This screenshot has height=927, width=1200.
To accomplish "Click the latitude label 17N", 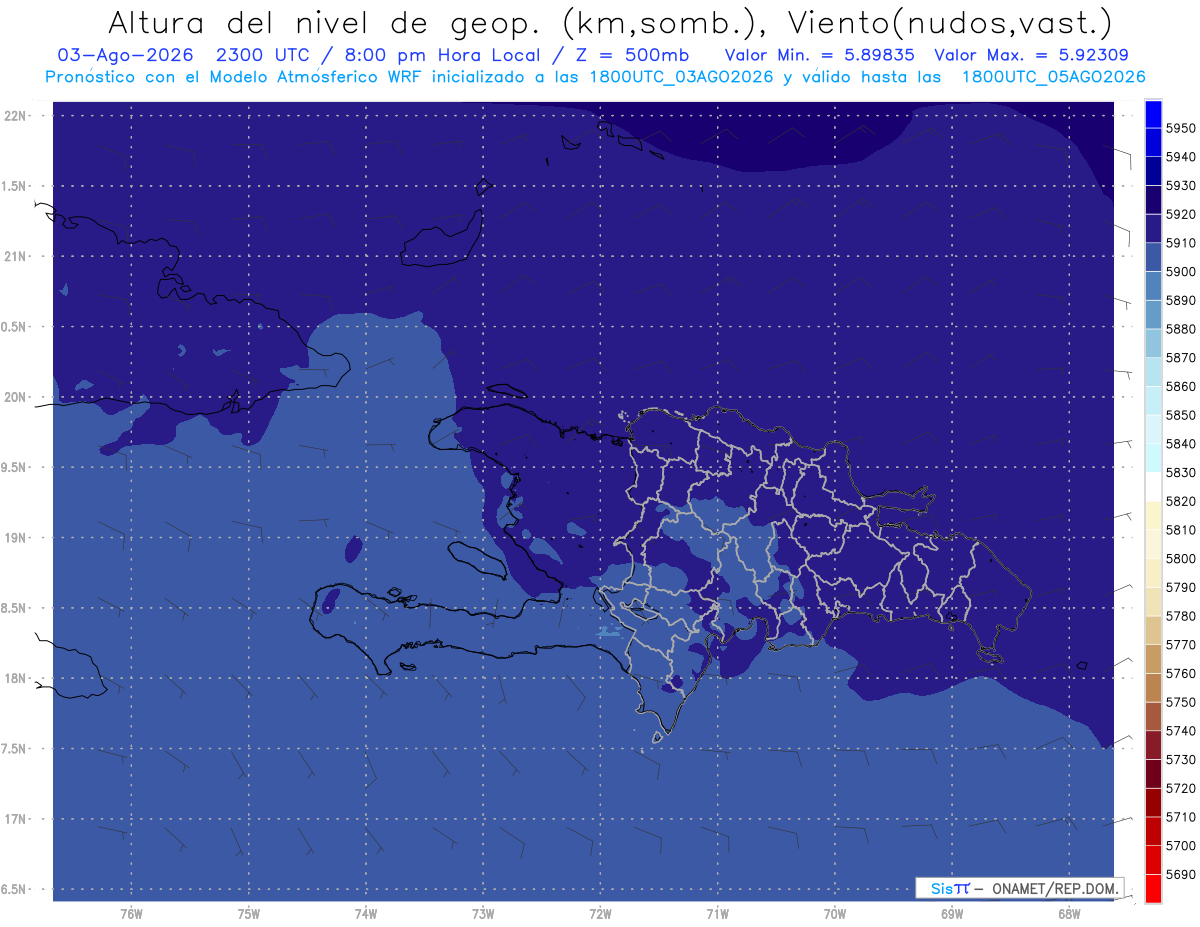I will click(15, 819).
